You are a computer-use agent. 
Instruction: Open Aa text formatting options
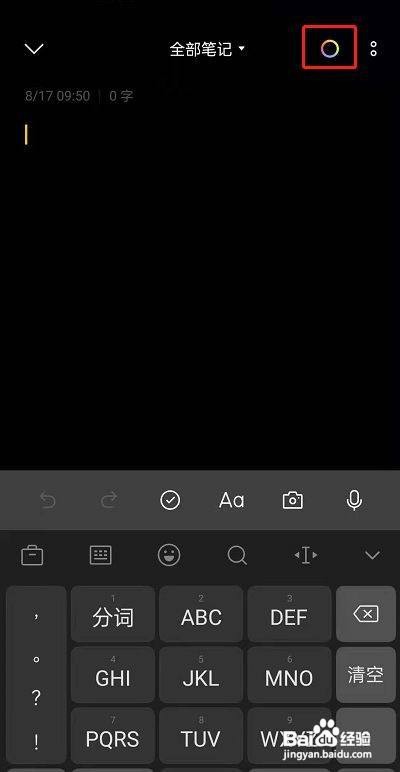pos(232,500)
